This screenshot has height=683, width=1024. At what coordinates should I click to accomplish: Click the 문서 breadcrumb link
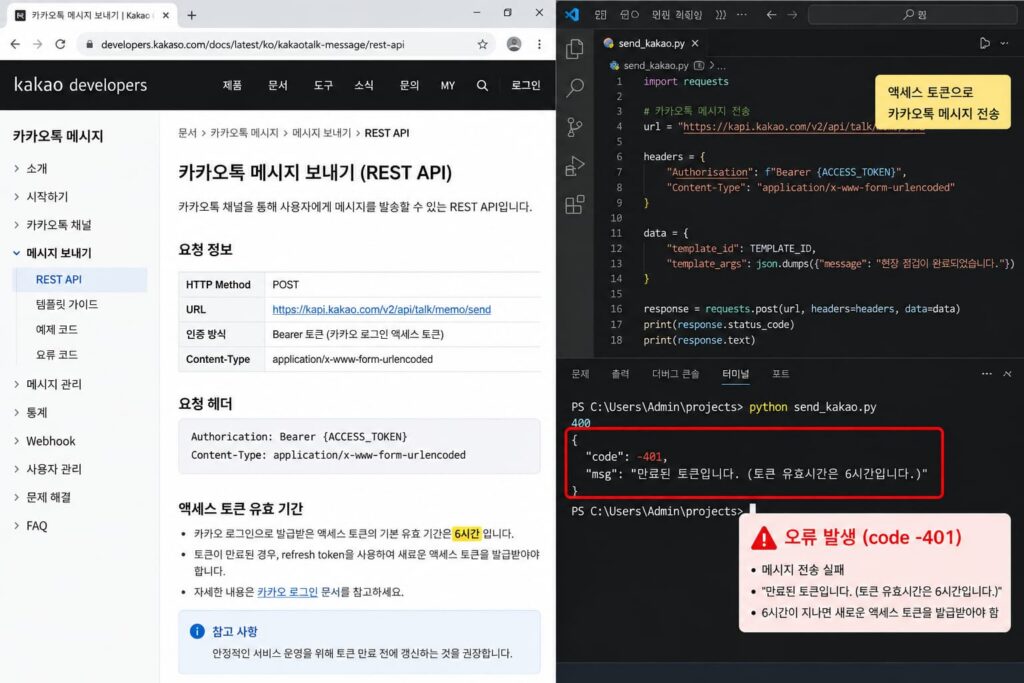187,133
